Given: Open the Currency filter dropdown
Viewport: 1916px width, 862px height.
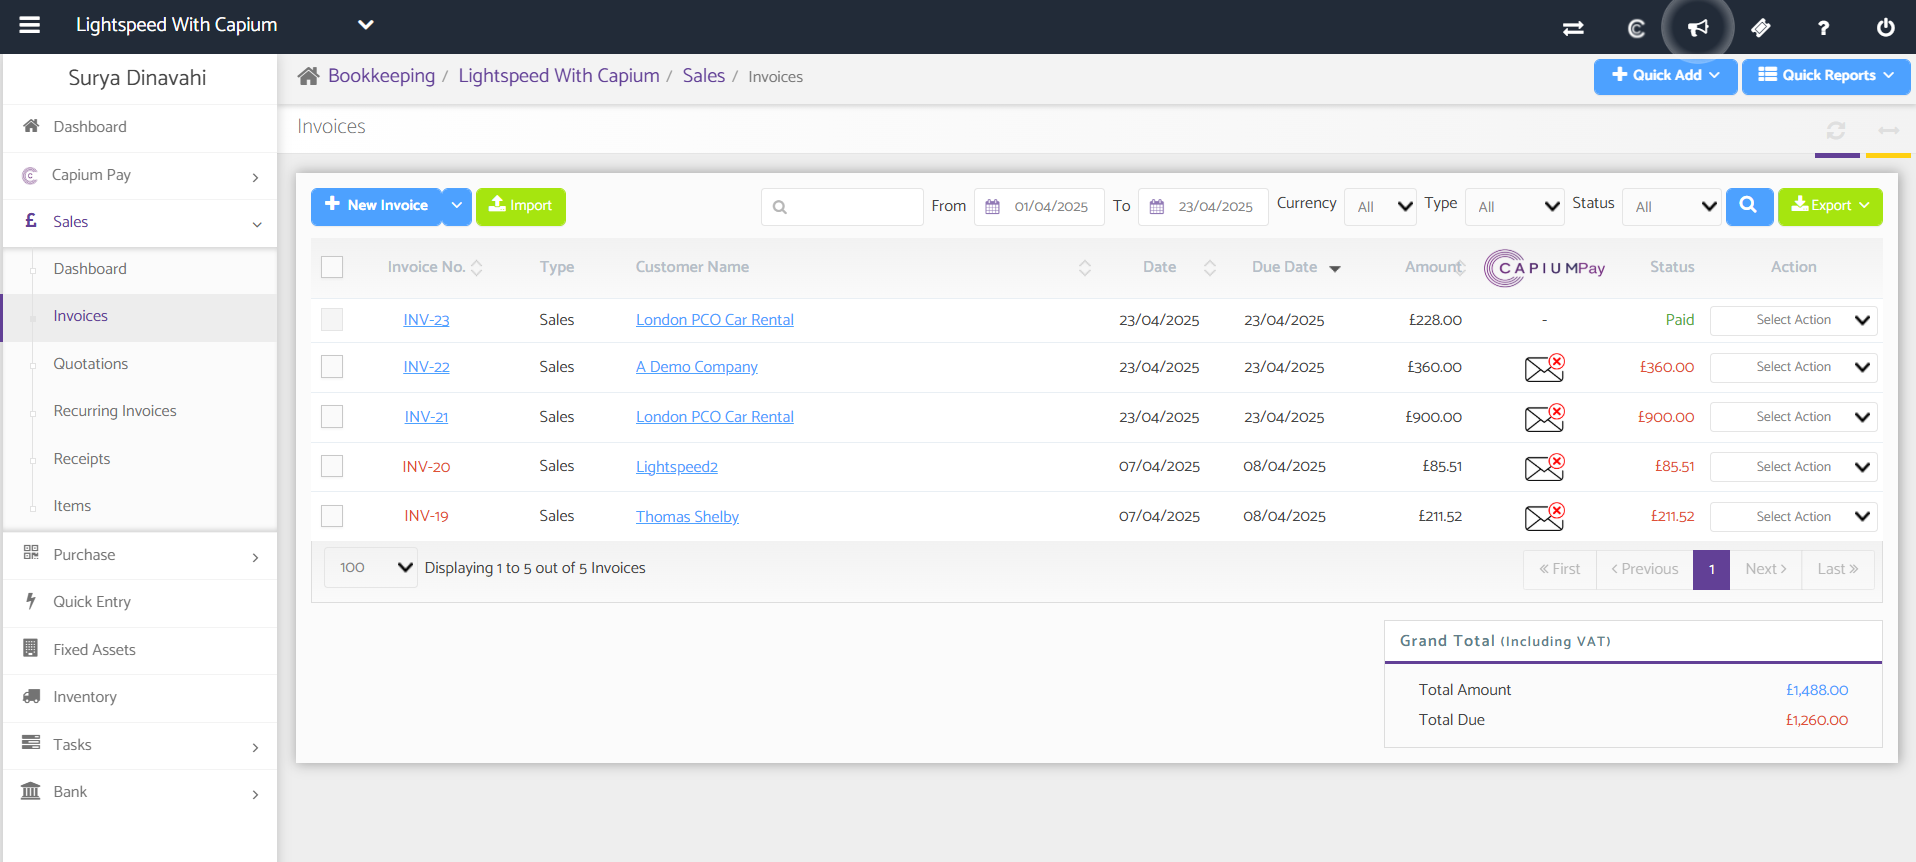Looking at the screenshot, I should pyautogui.click(x=1380, y=207).
